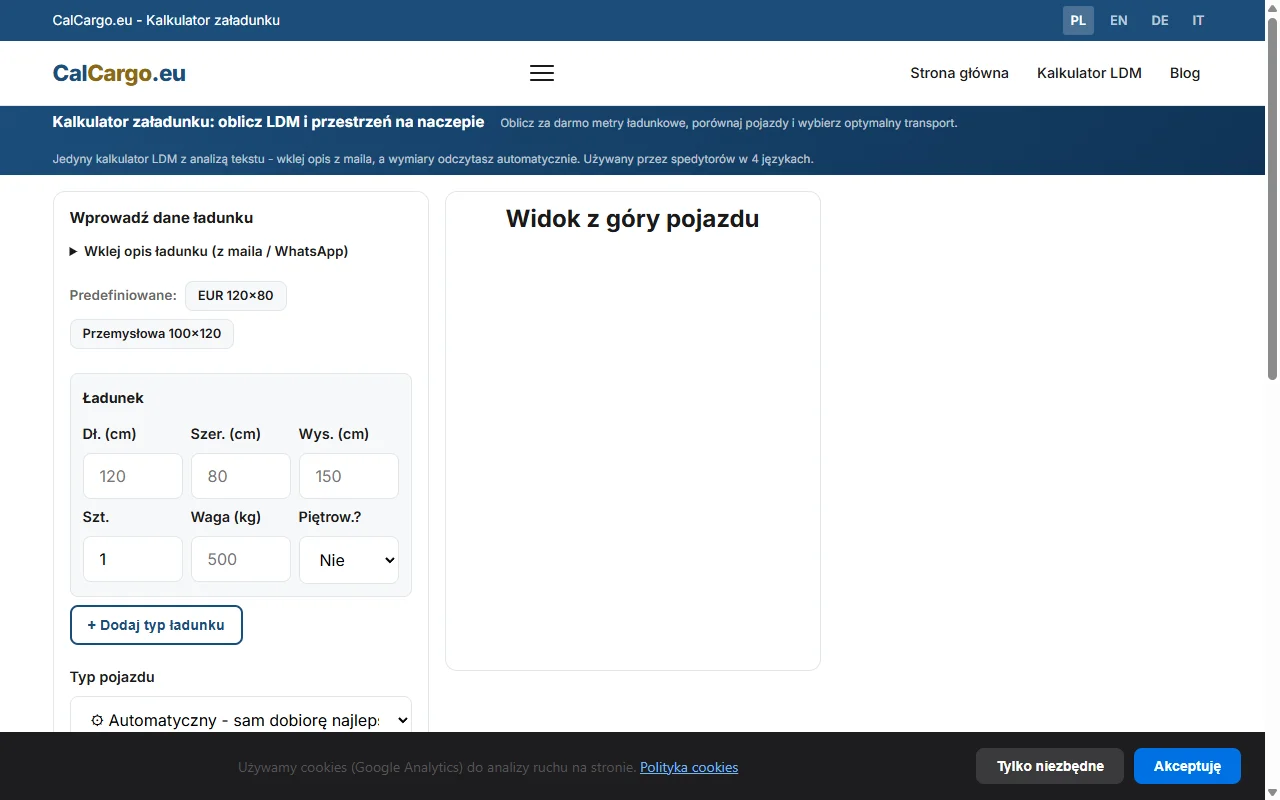Switch language to DE
Image resolution: width=1280 pixels, height=800 pixels.
coord(1159,20)
